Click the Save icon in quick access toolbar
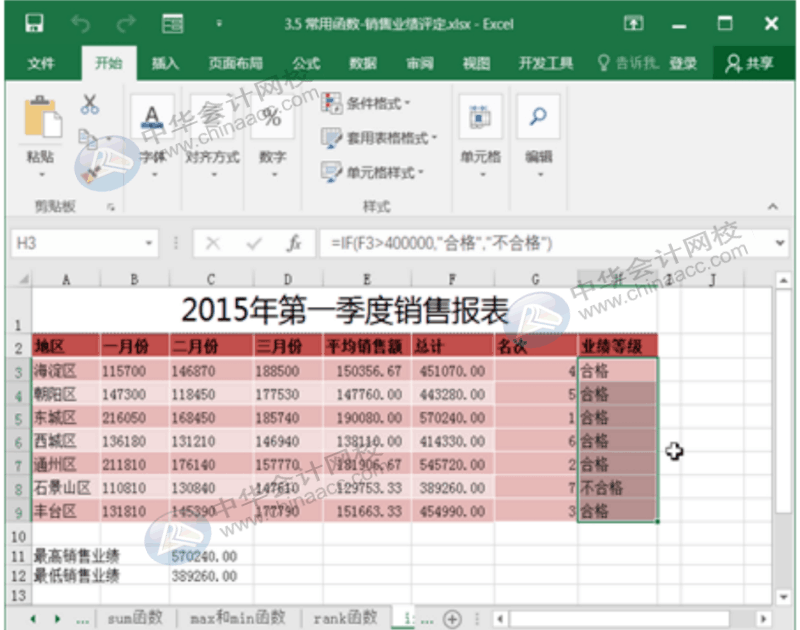Image resolution: width=800 pixels, height=630 pixels. 34,23
